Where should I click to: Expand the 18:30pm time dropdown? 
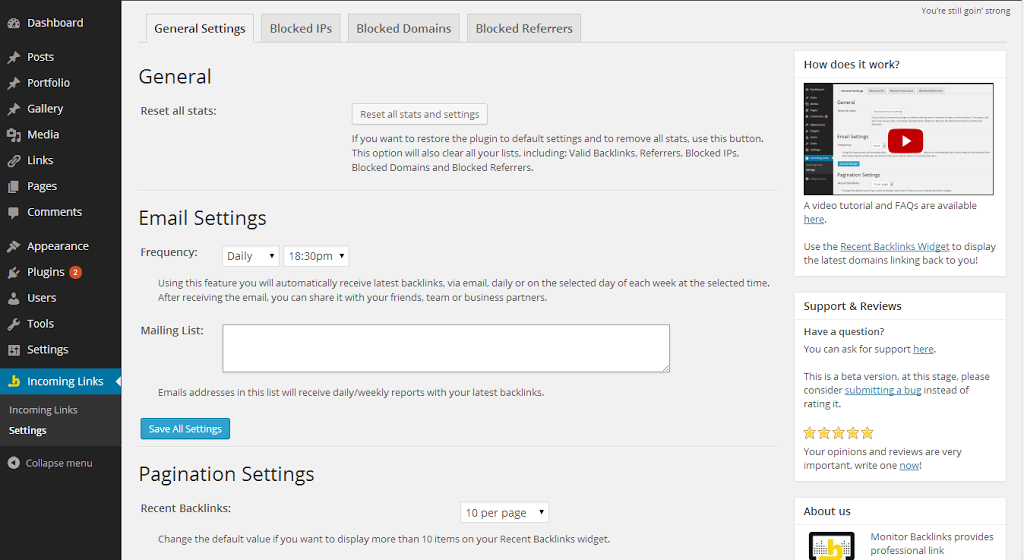click(x=316, y=256)
